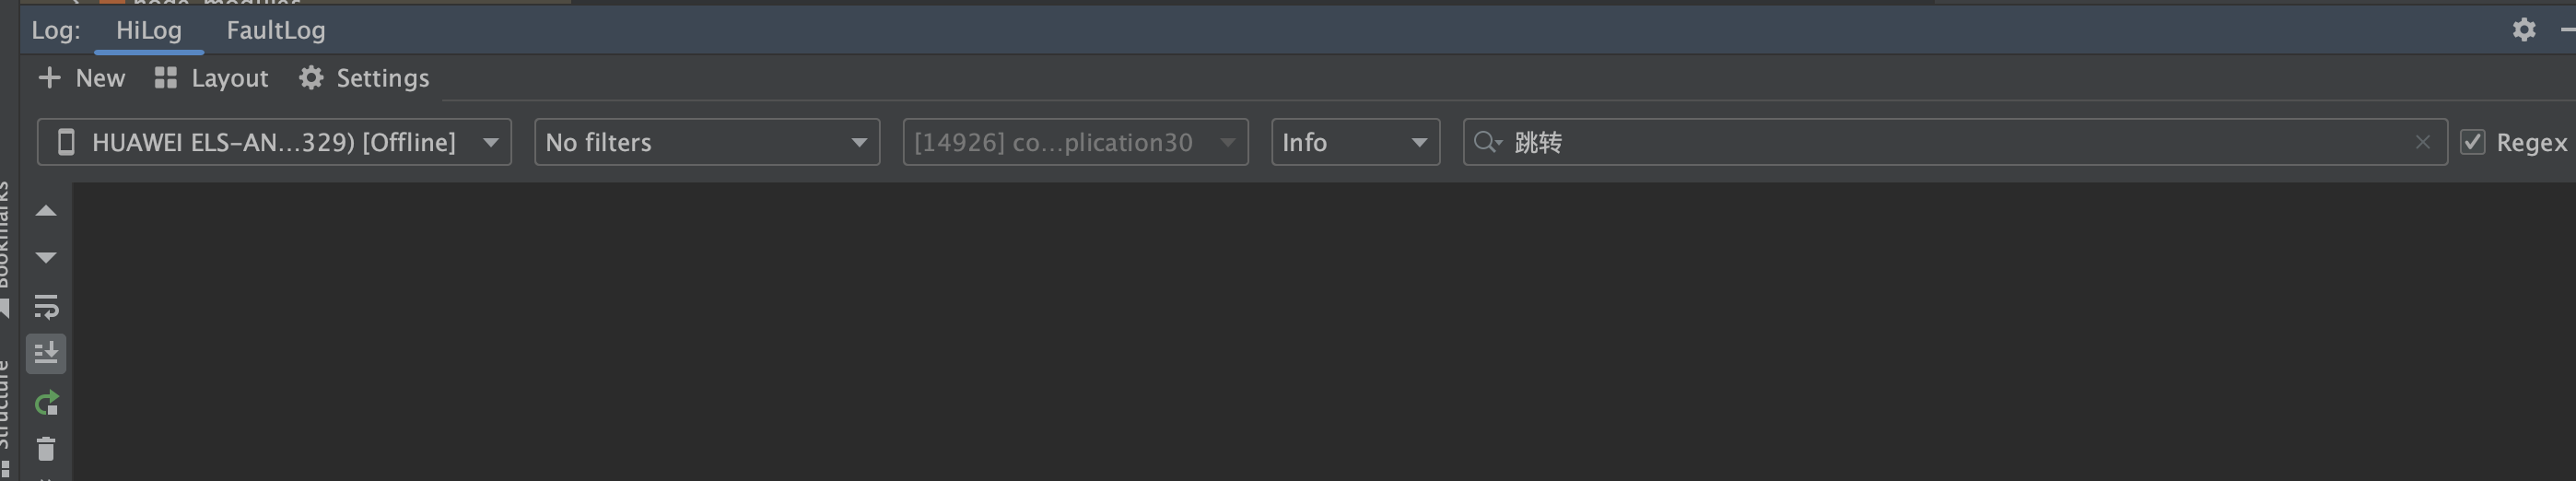Click the scroll down arrow icon
The height and width of the screenshot is (481, 2576).
click(x=46, y=258)
